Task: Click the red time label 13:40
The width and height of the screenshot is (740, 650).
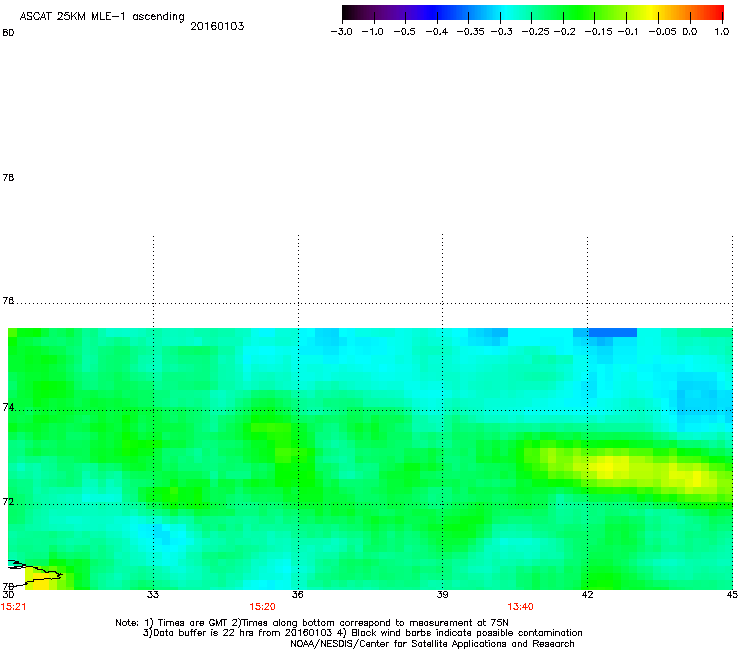Action: pos(521,607)
